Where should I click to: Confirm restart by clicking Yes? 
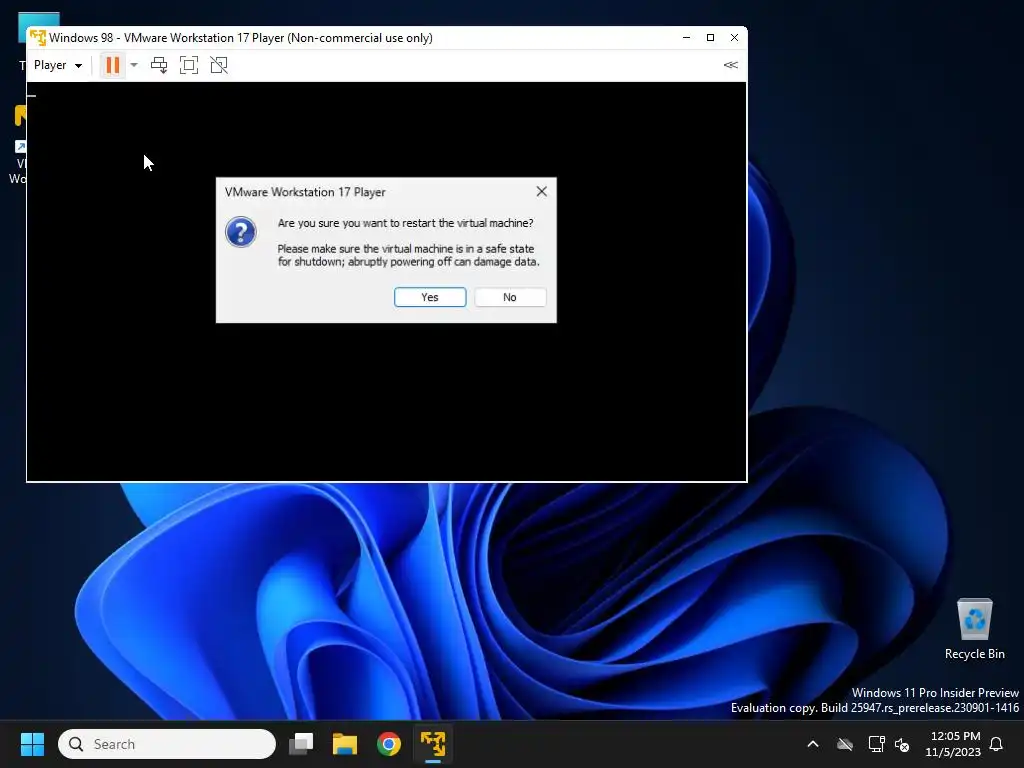[x=430, y=297]
